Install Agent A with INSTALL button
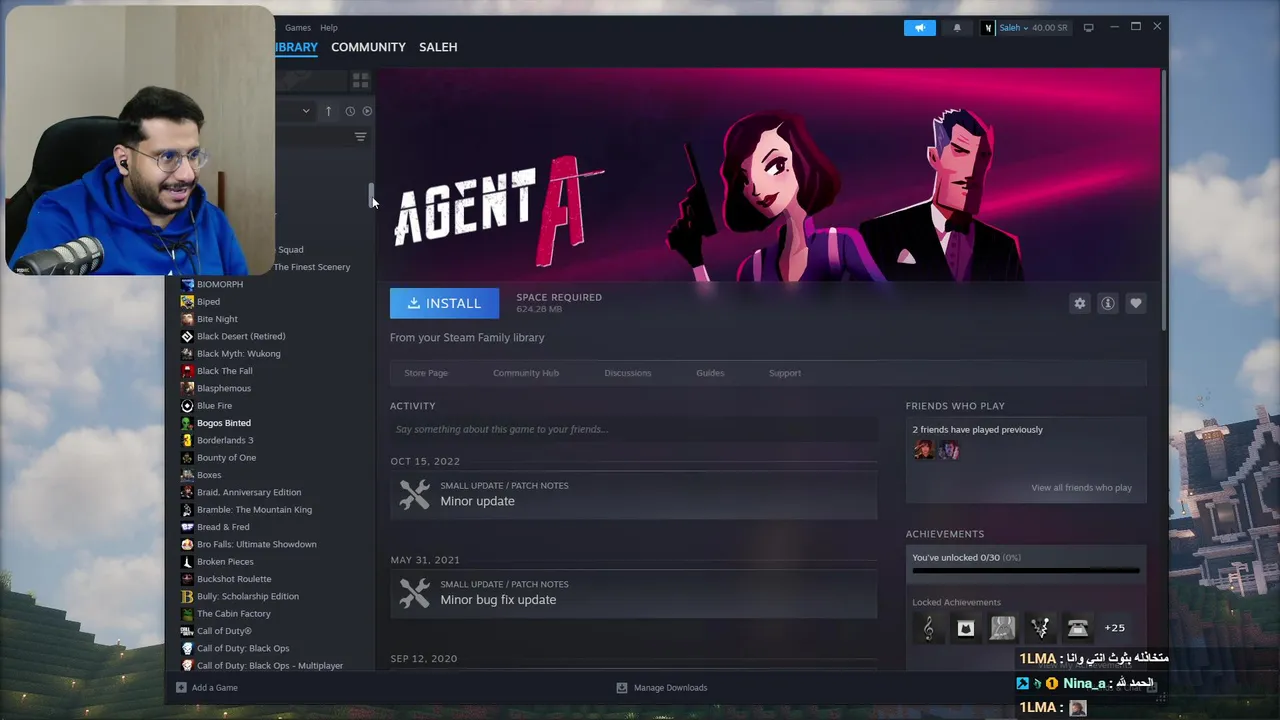 [444, 303]
